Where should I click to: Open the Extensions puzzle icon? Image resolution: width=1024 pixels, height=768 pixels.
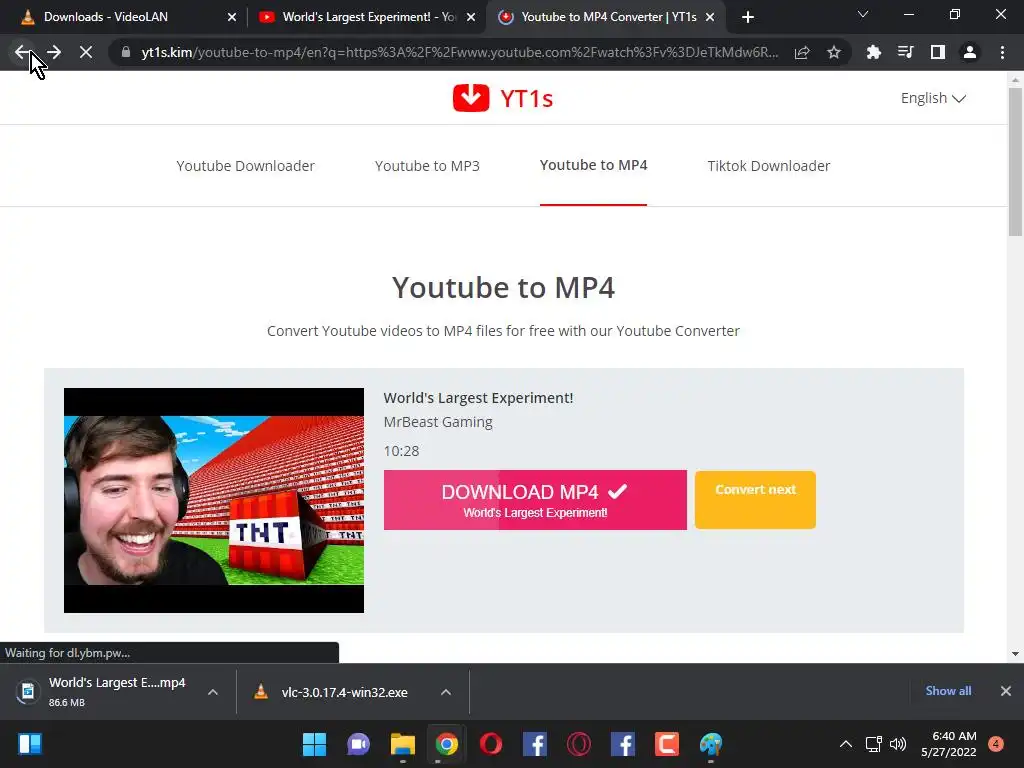pyautogui.click(x=873, y=52)
